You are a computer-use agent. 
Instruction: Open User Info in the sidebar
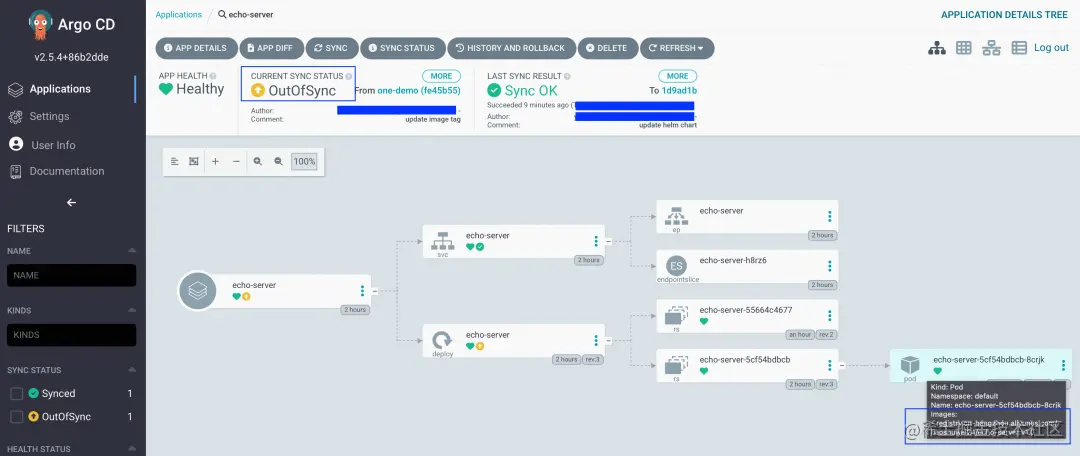pos(53,145)
